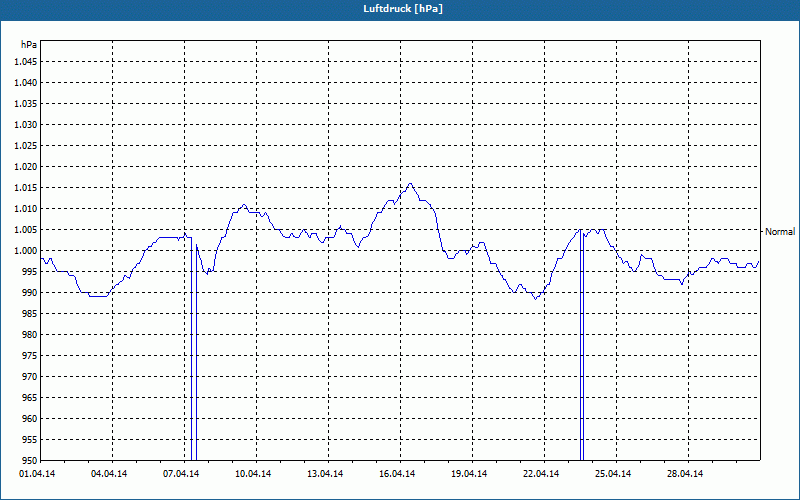Select the 1.015 y-axis value
Image resolution: width=800 pixels, height=500 pixels.
coord(26,188)
